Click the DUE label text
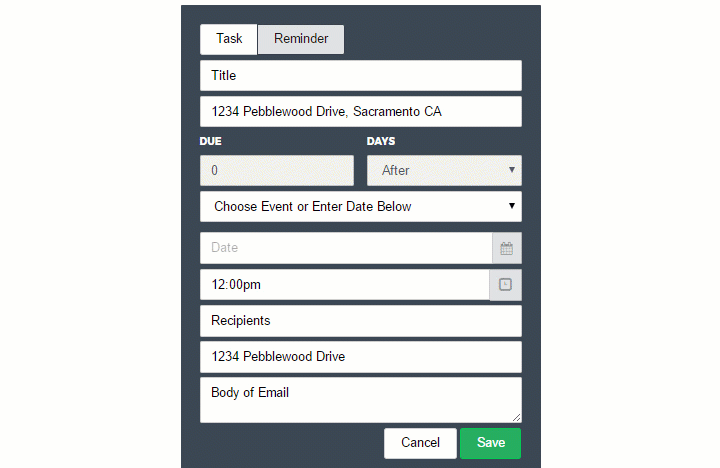 click(x=211, y=141)
